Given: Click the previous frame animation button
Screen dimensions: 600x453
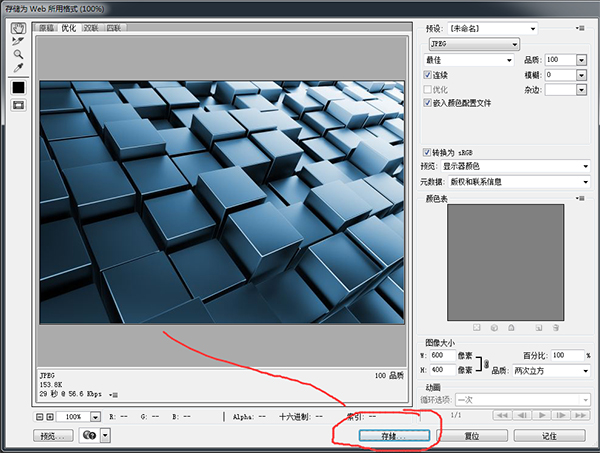Looking at the screenshot, I should coord(522,415).
